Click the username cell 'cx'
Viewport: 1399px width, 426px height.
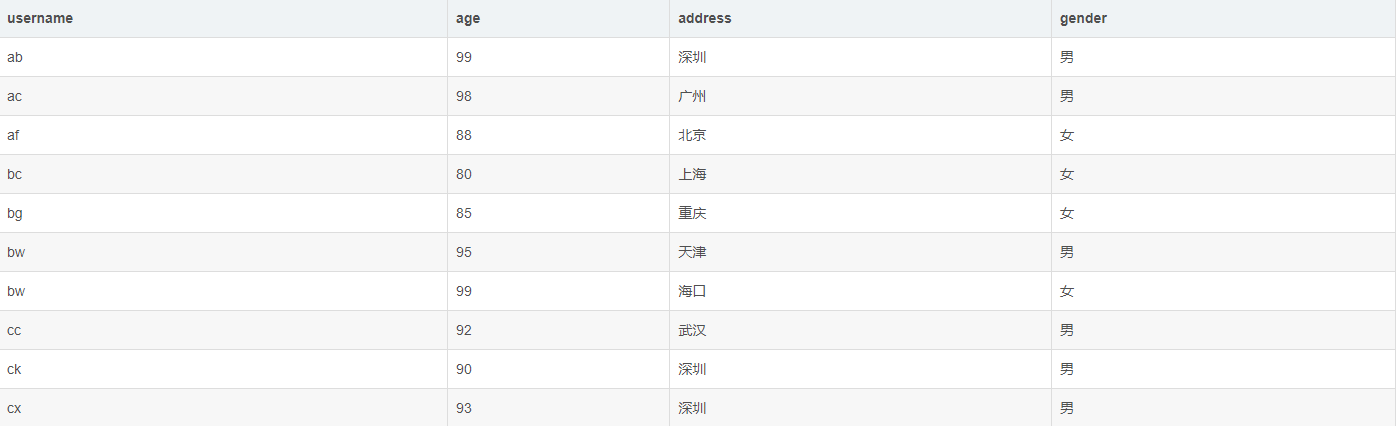click(14, 408)
